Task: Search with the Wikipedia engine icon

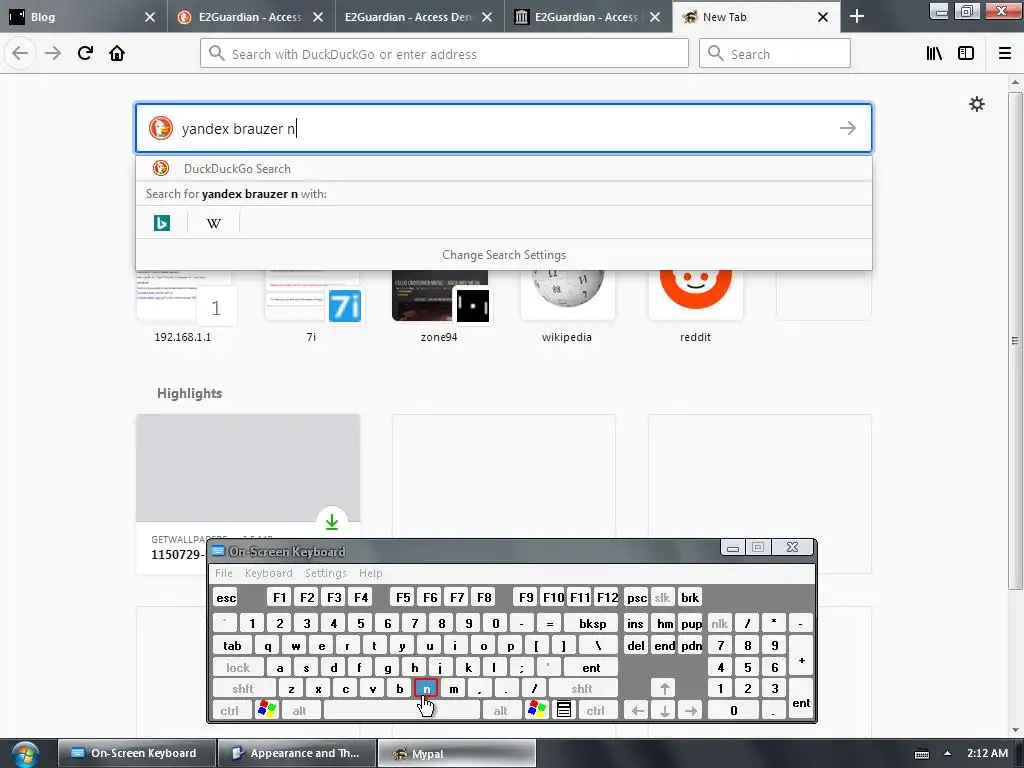Action: tap(214, 223)
